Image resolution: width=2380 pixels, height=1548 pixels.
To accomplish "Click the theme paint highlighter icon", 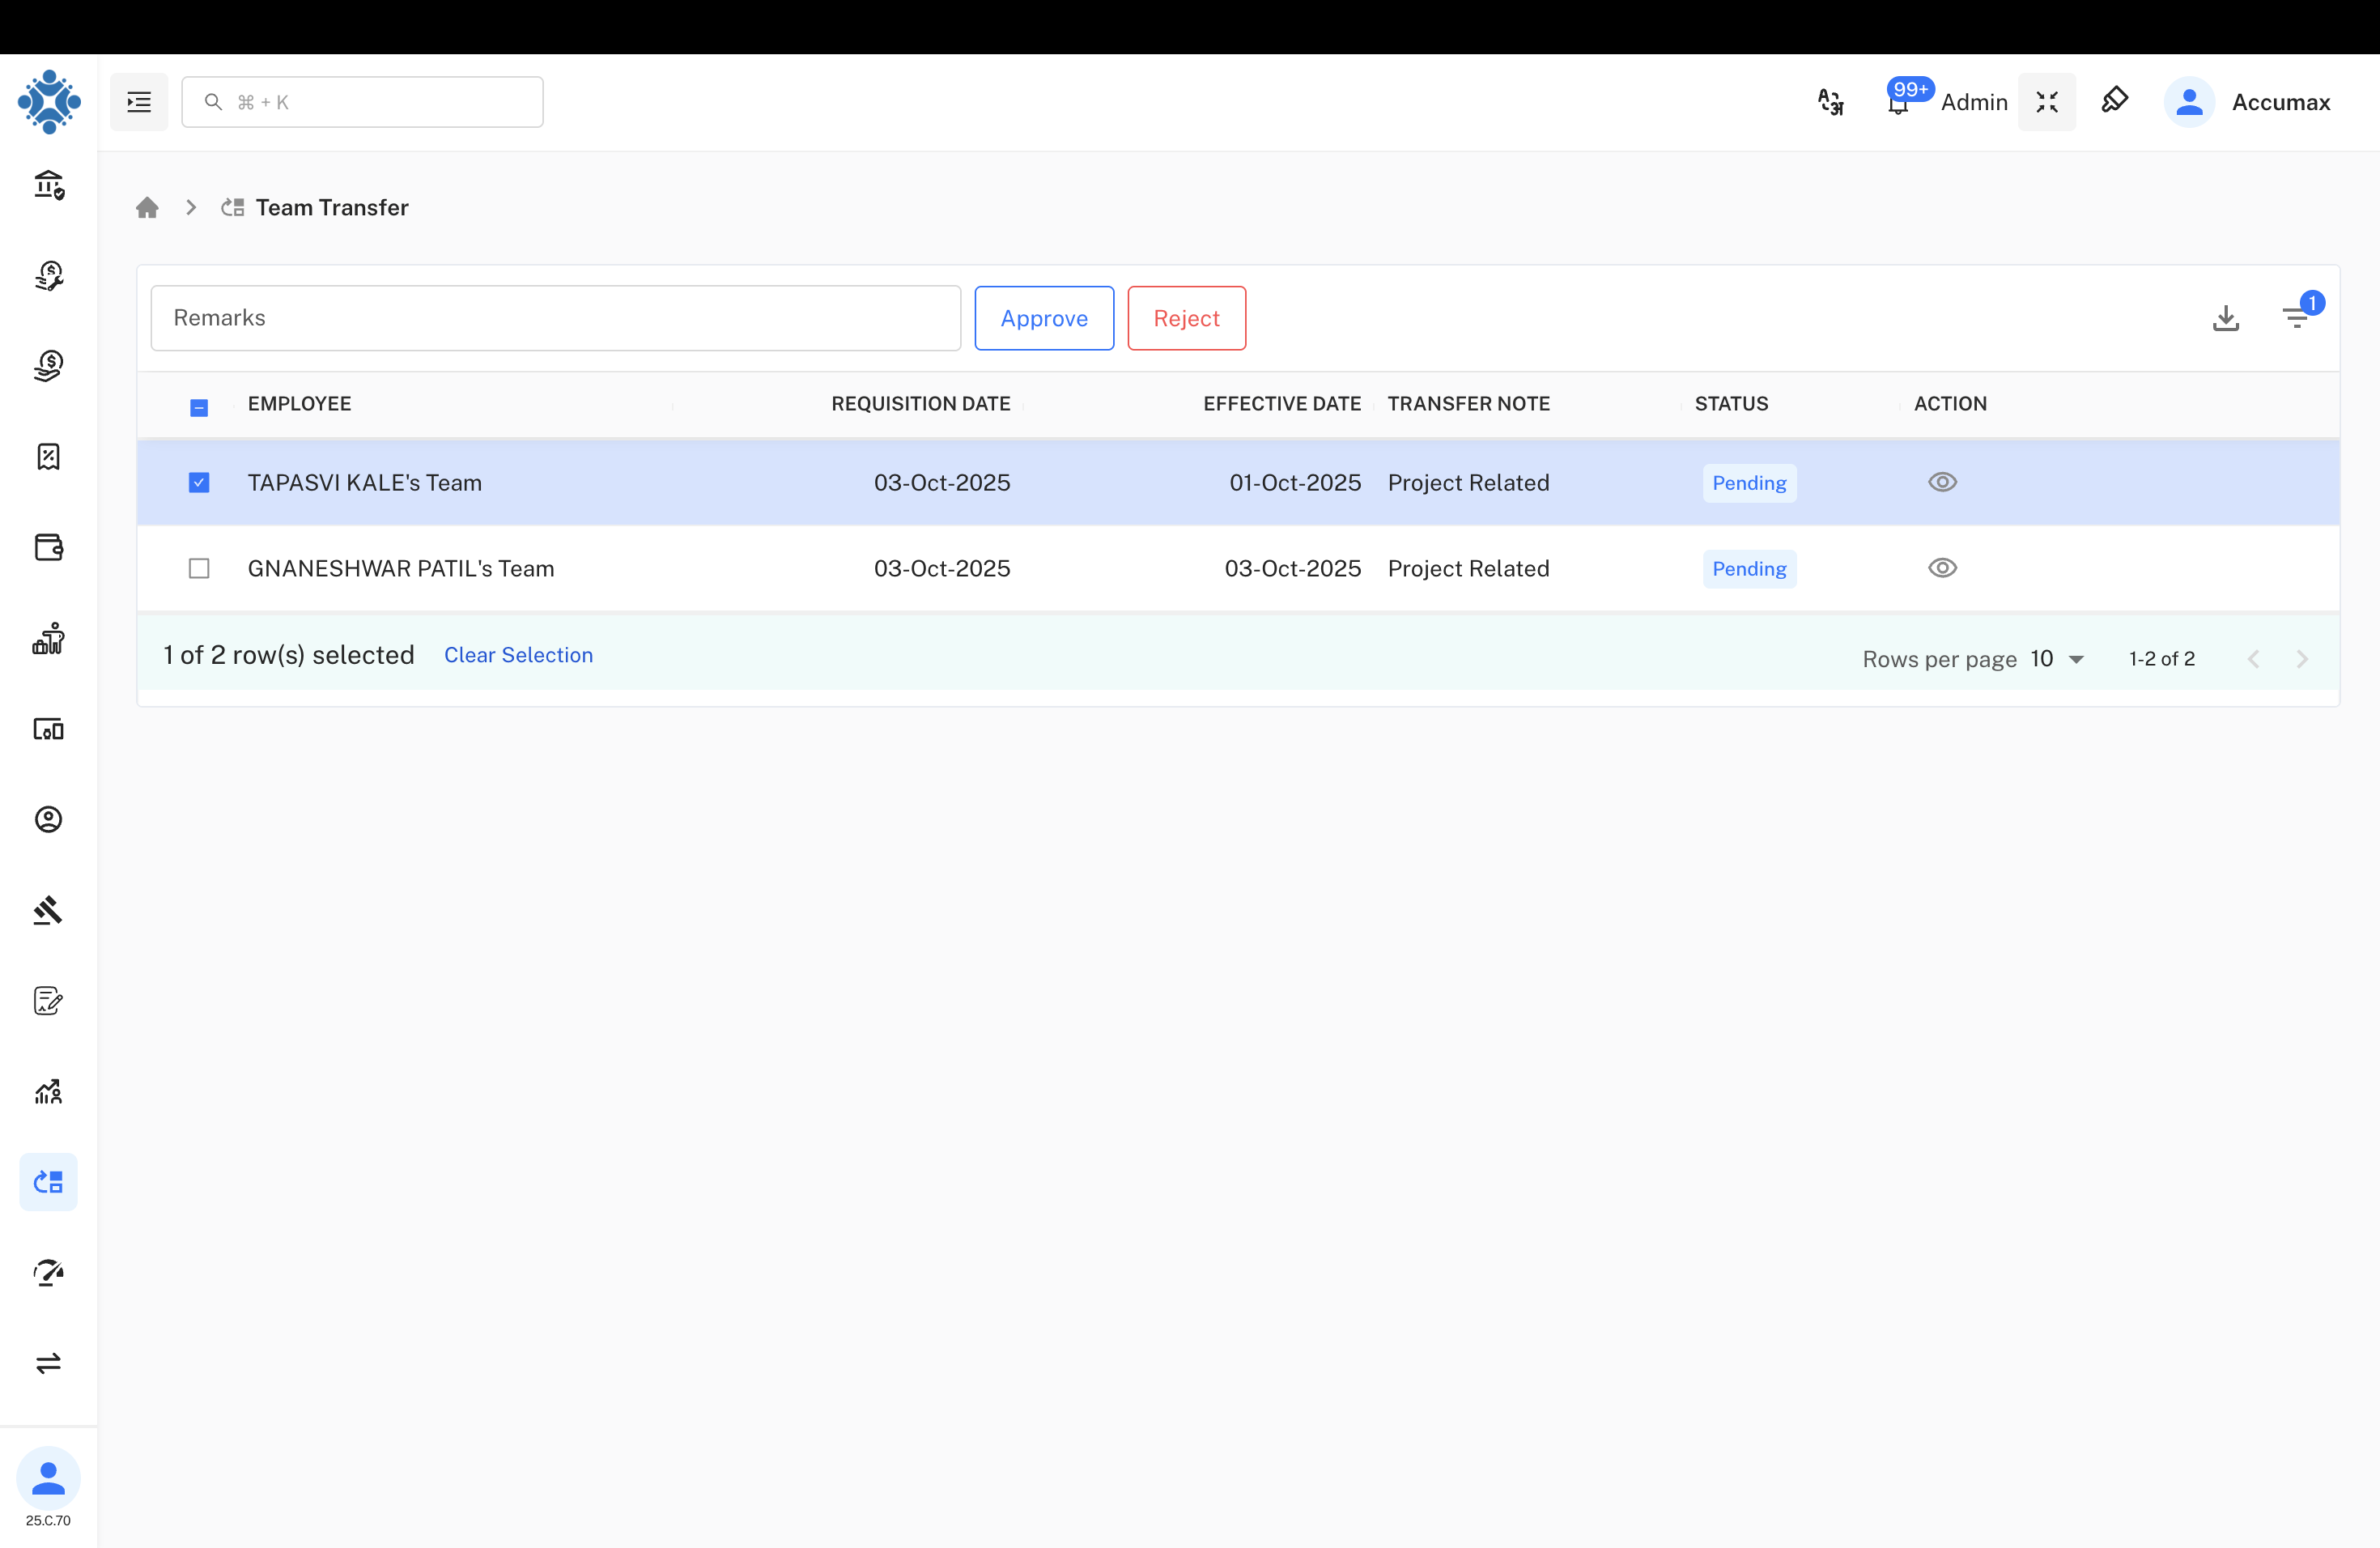I will [2114, 100].
